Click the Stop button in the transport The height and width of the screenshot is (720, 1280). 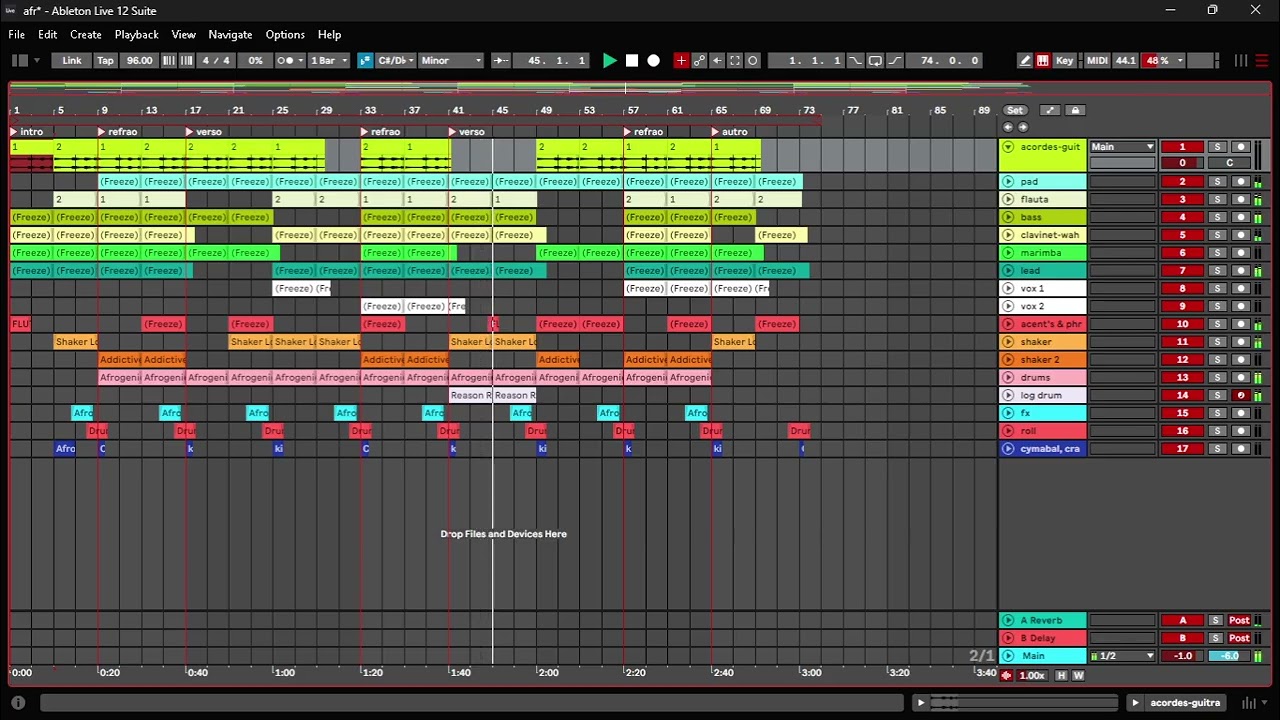click(632, 61)
